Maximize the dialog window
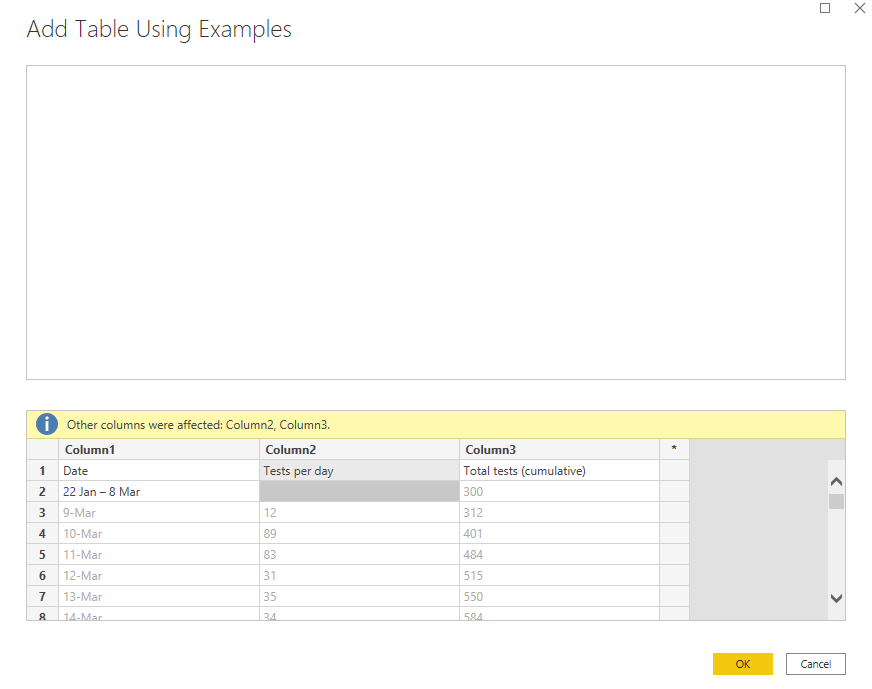Screen dimensions: 872x689 pyautogui.click(x=825, y=8)
